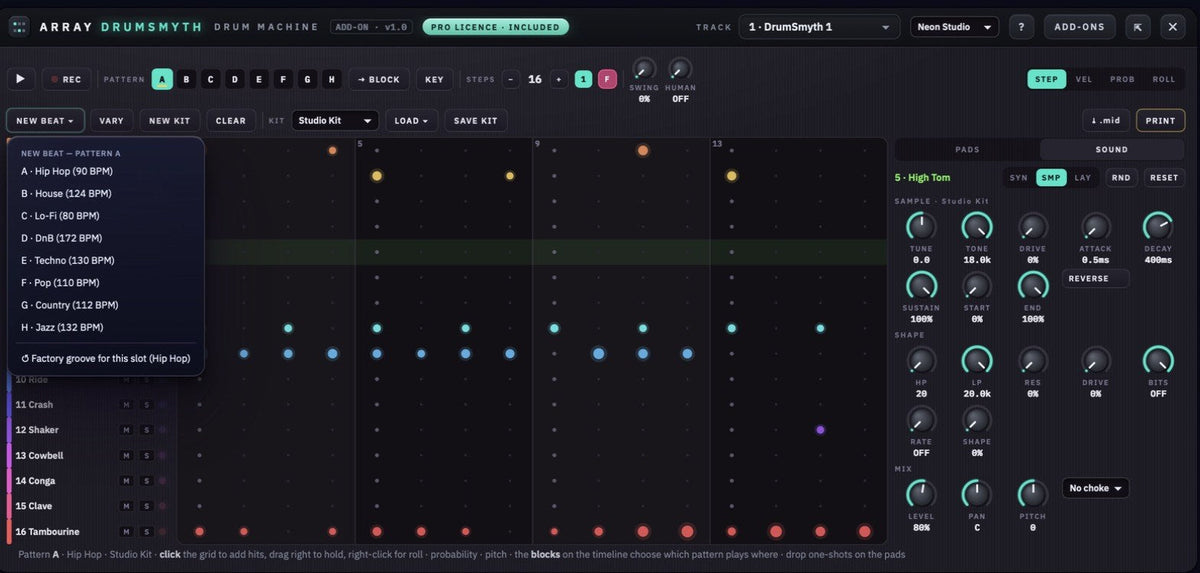Turn the Decay knob
The height and width of the screenshot is (573, 1200).
1158,226
